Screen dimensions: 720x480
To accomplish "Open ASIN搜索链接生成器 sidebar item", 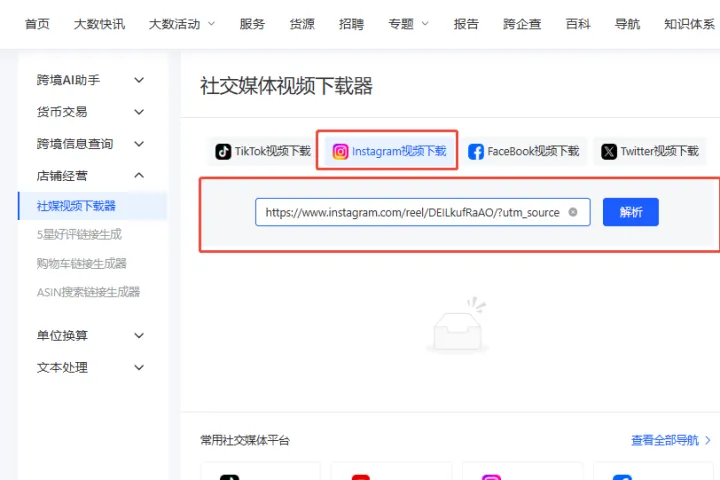I will coord(88,292).
